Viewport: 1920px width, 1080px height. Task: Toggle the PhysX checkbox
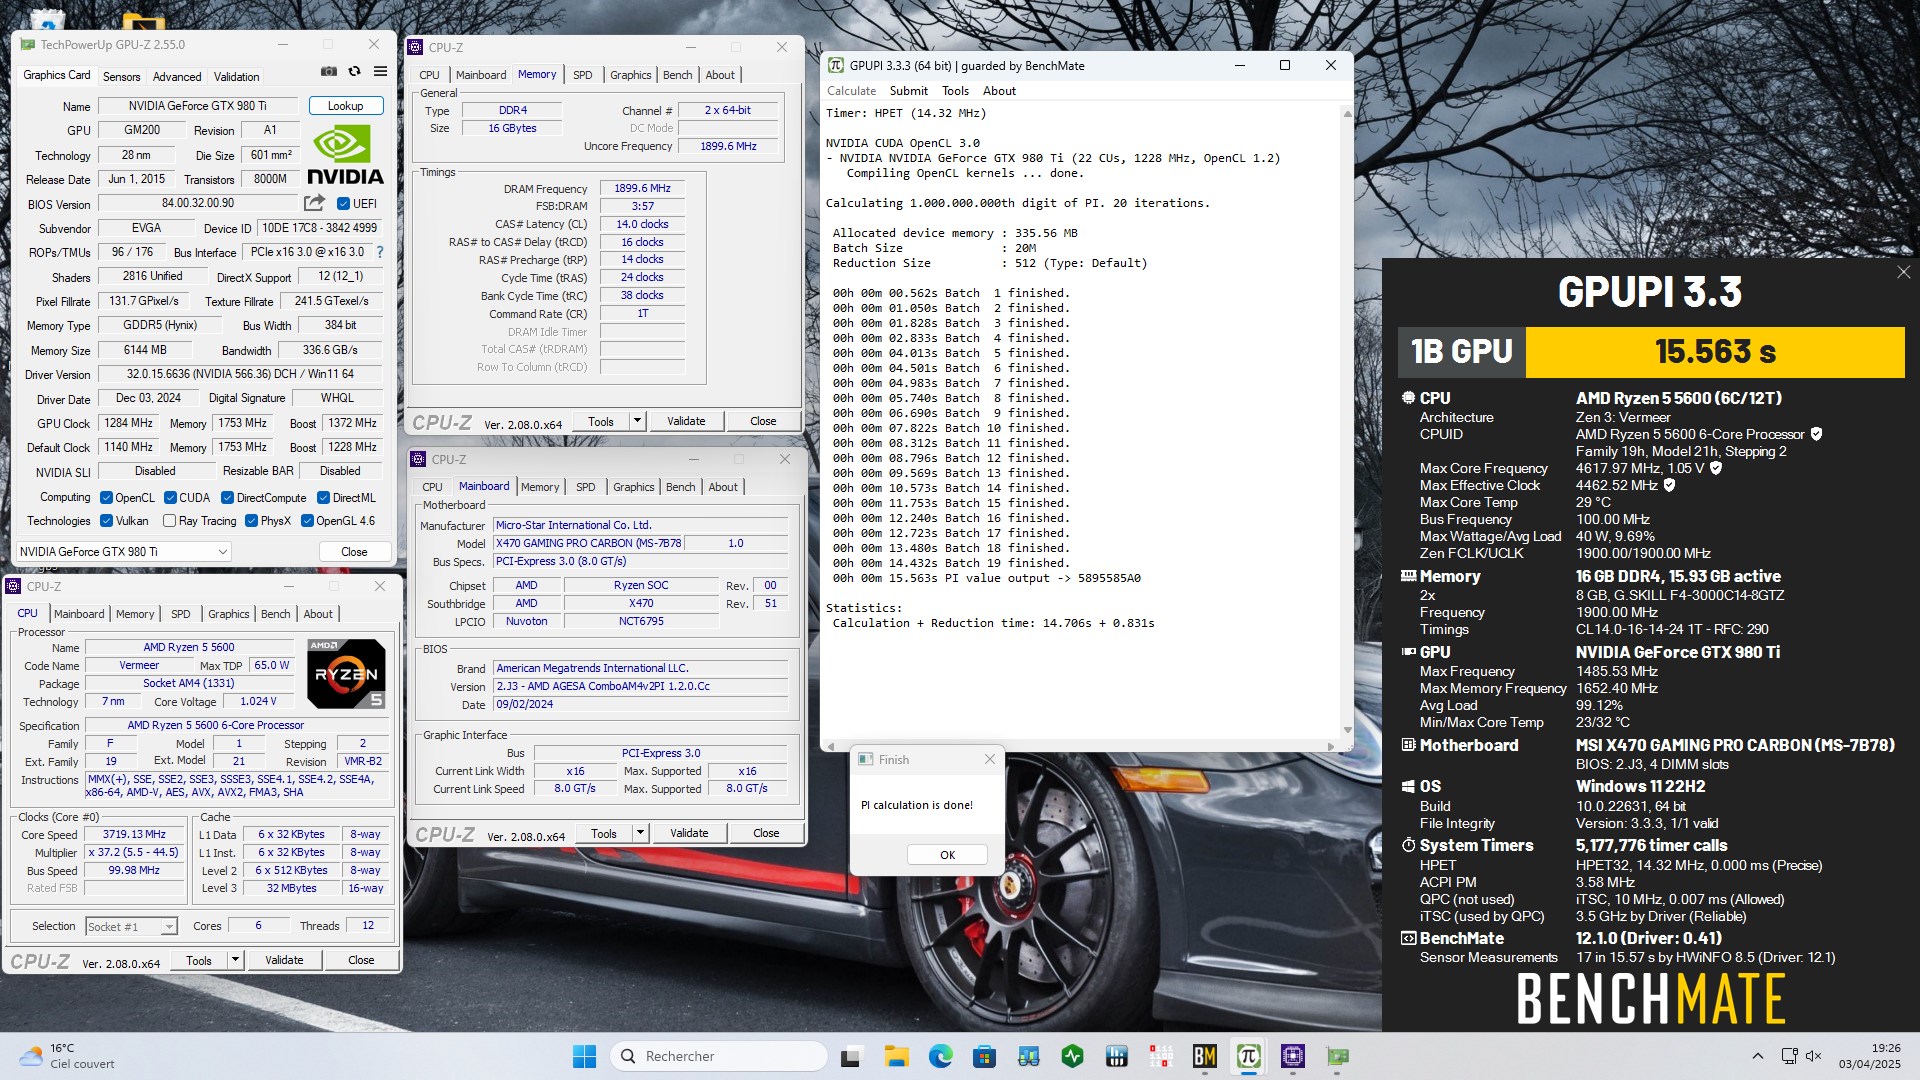(x=251, y=521)
